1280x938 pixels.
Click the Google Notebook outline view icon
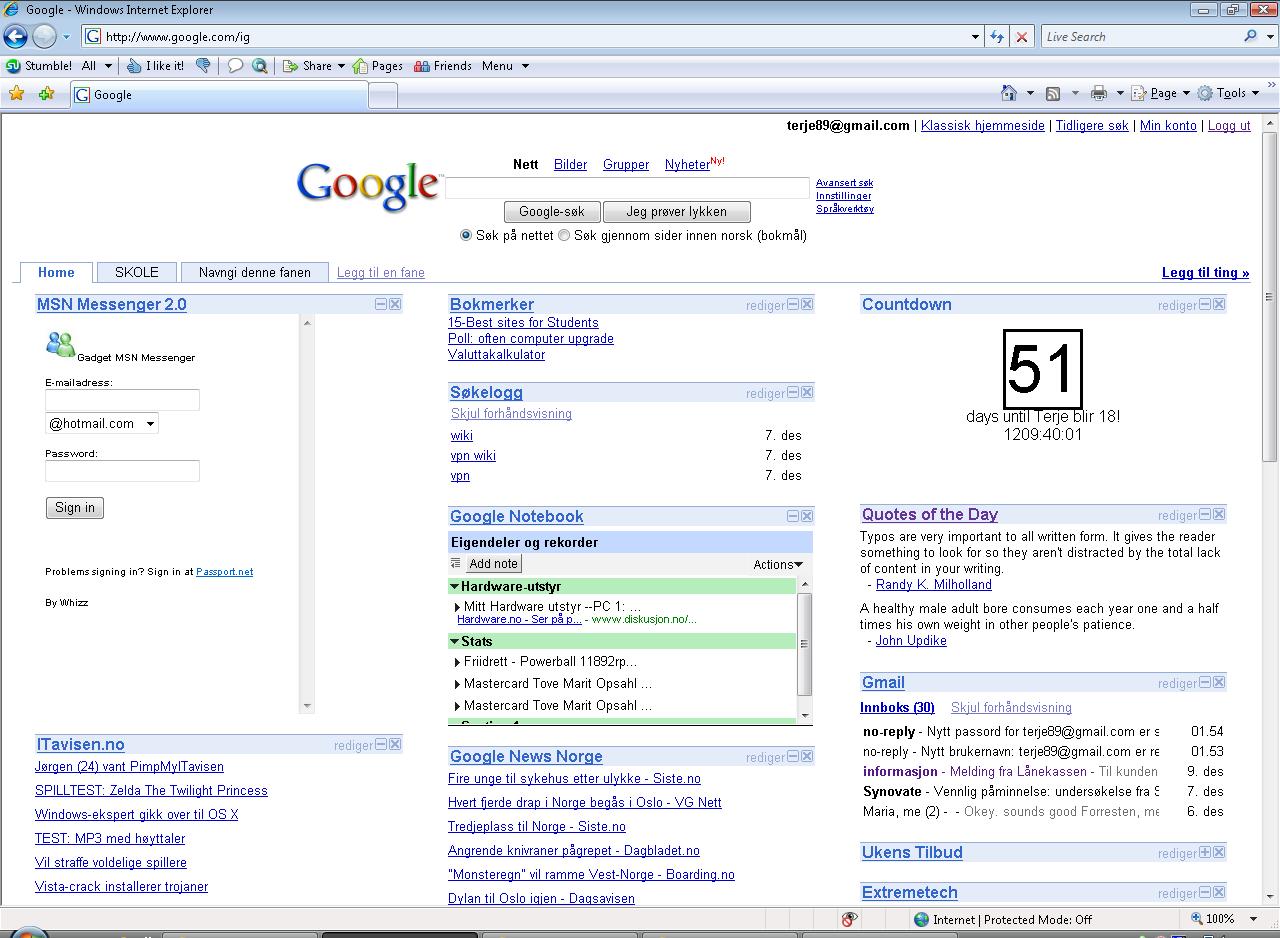click(456, 563)
